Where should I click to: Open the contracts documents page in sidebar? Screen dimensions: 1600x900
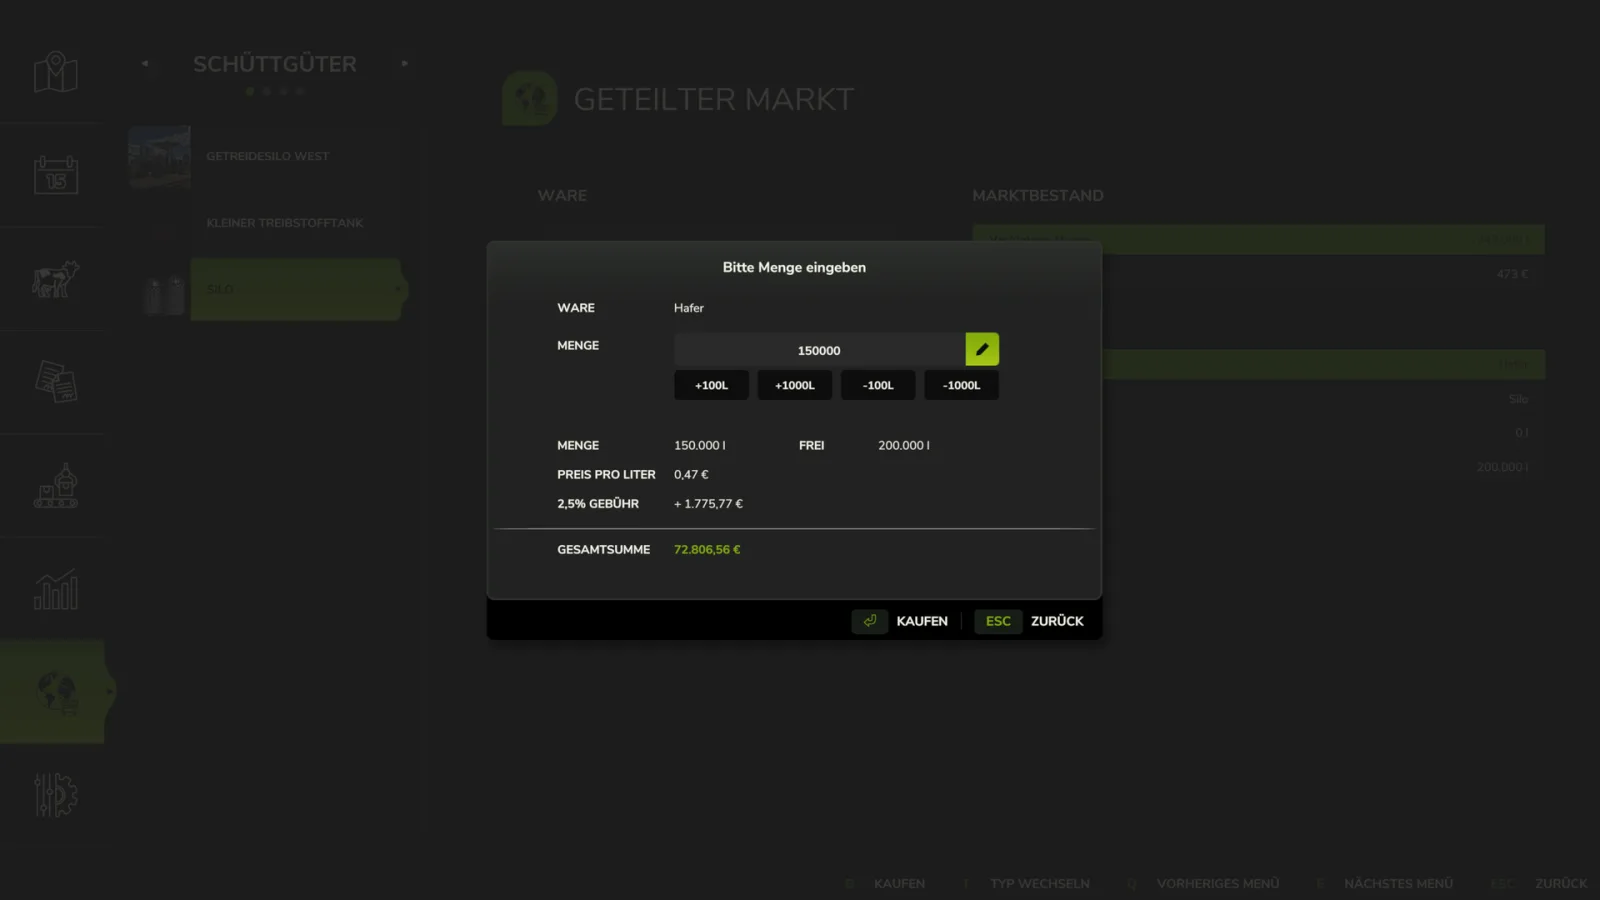pos(56,382)
